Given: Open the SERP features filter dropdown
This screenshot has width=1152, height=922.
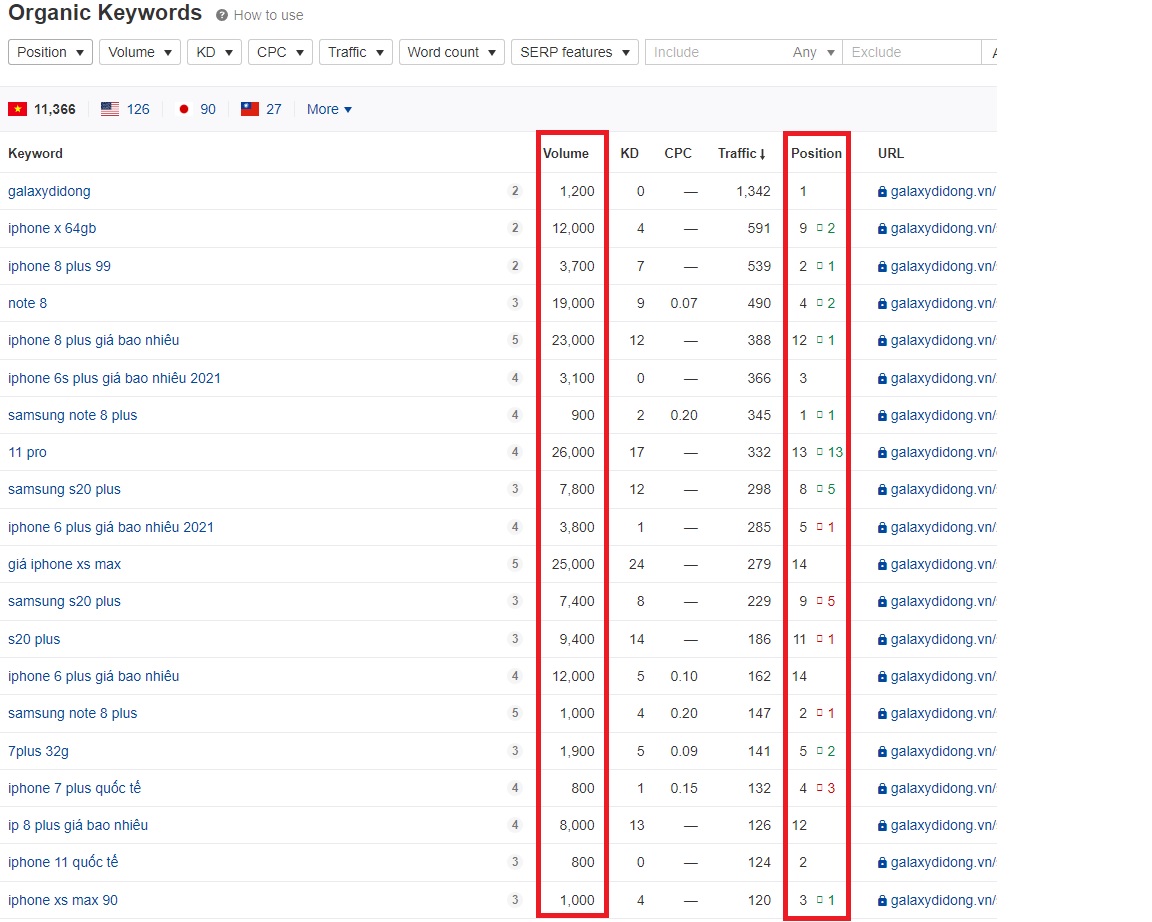Looking at the screenshot, I should pyautogui.click(x=575, y=52).
